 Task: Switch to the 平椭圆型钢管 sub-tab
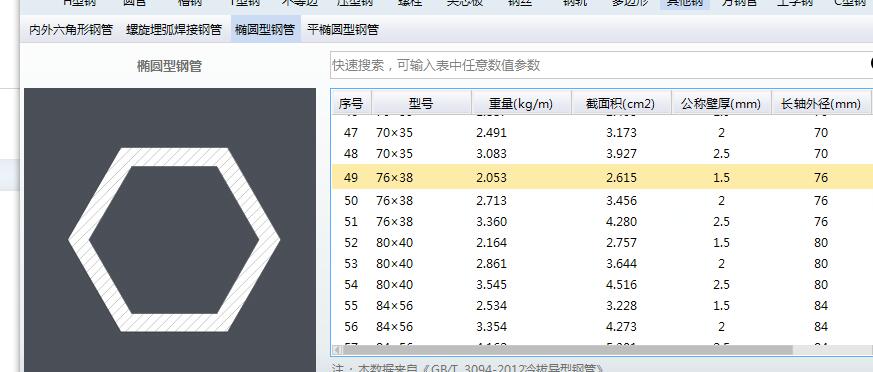(x=342, y=30)
